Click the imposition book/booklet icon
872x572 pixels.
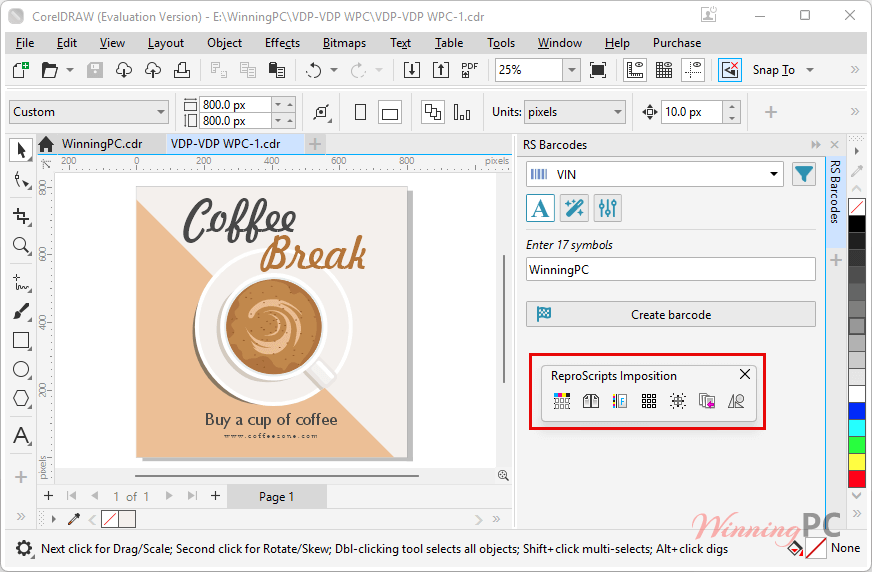click(591, 401)
